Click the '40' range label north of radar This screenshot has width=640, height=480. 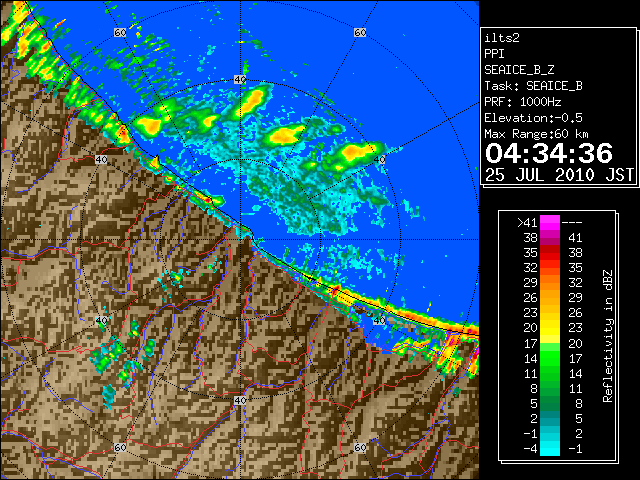(240, 80)
